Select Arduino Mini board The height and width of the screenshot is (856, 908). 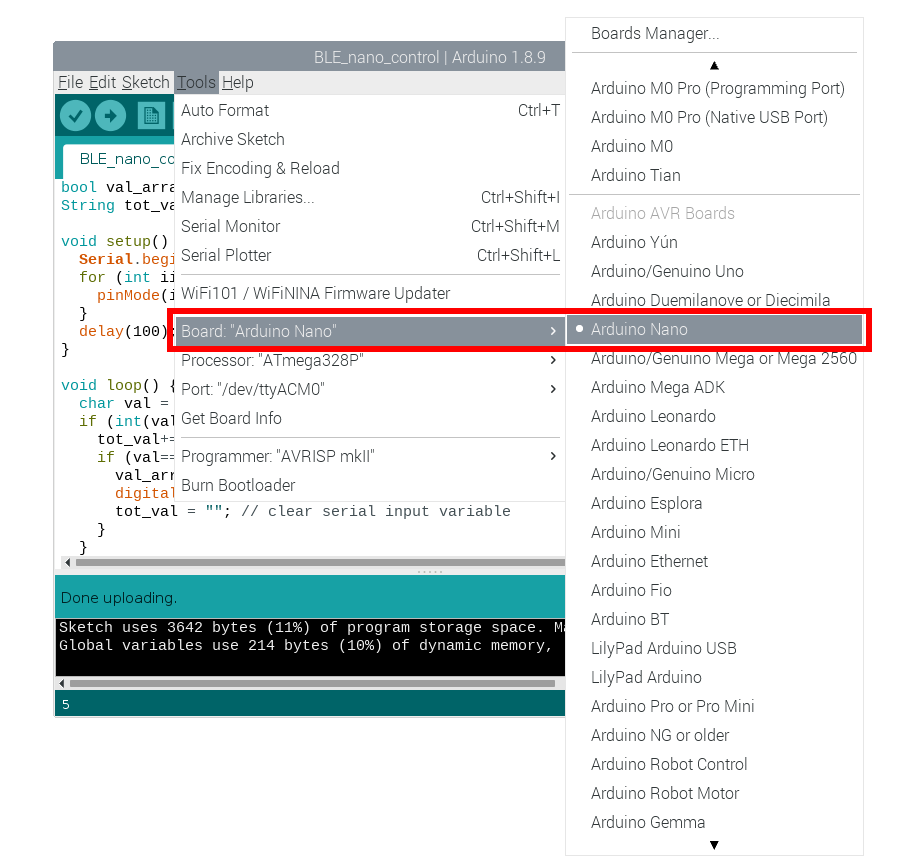point(714,532)
